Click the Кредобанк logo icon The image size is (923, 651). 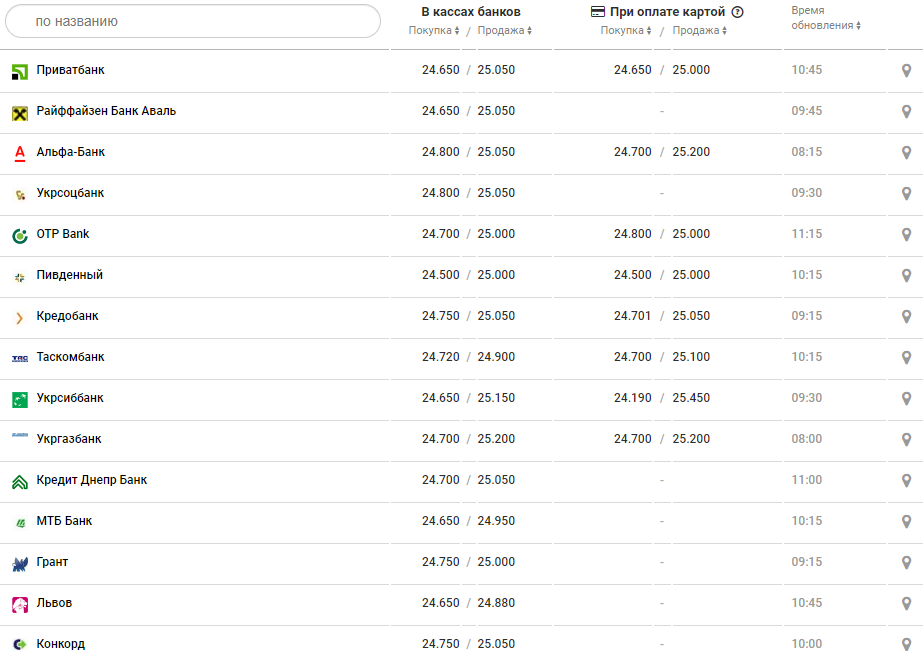19,317
